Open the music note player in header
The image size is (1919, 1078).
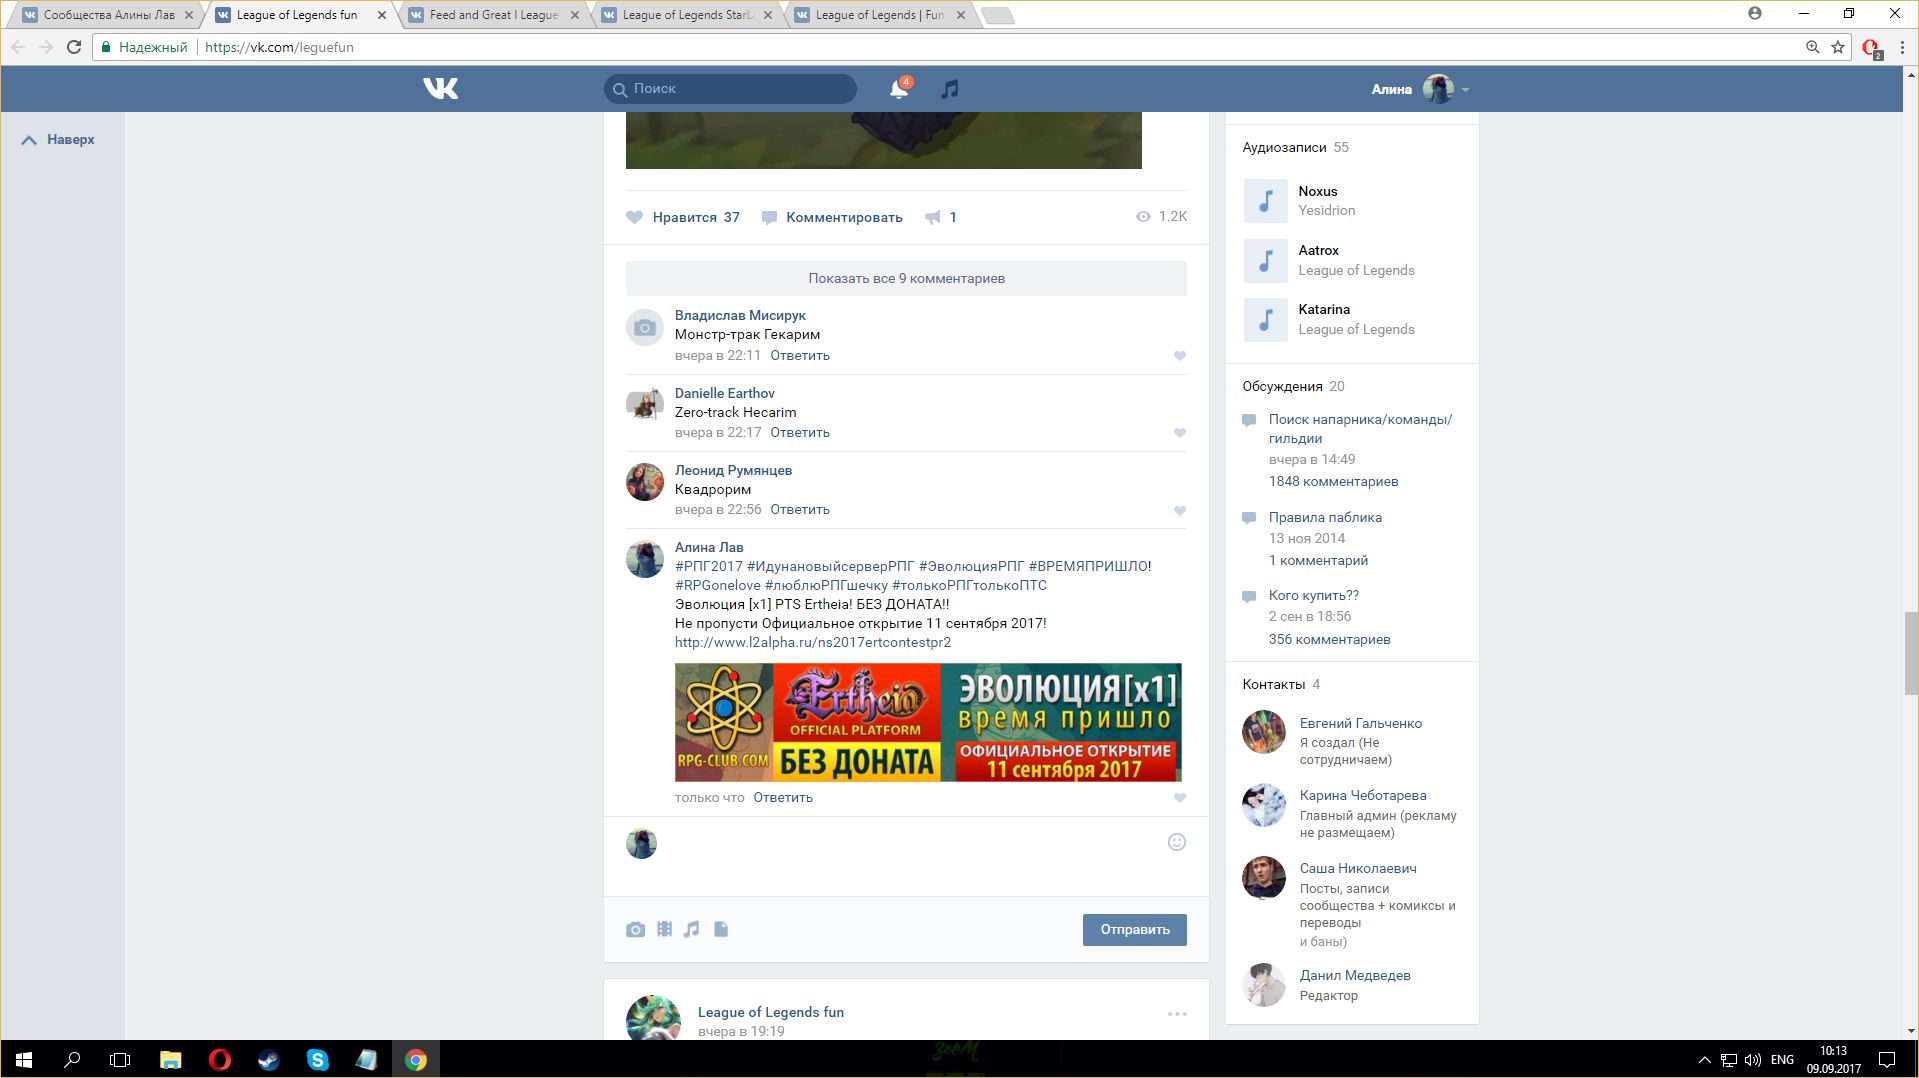(950, 89)
